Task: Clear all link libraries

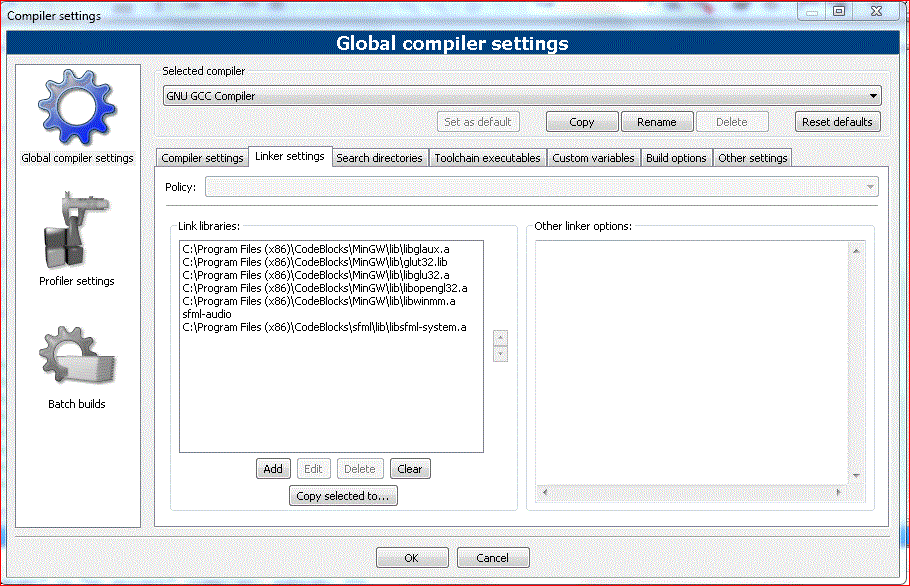Action: point(410,469)
